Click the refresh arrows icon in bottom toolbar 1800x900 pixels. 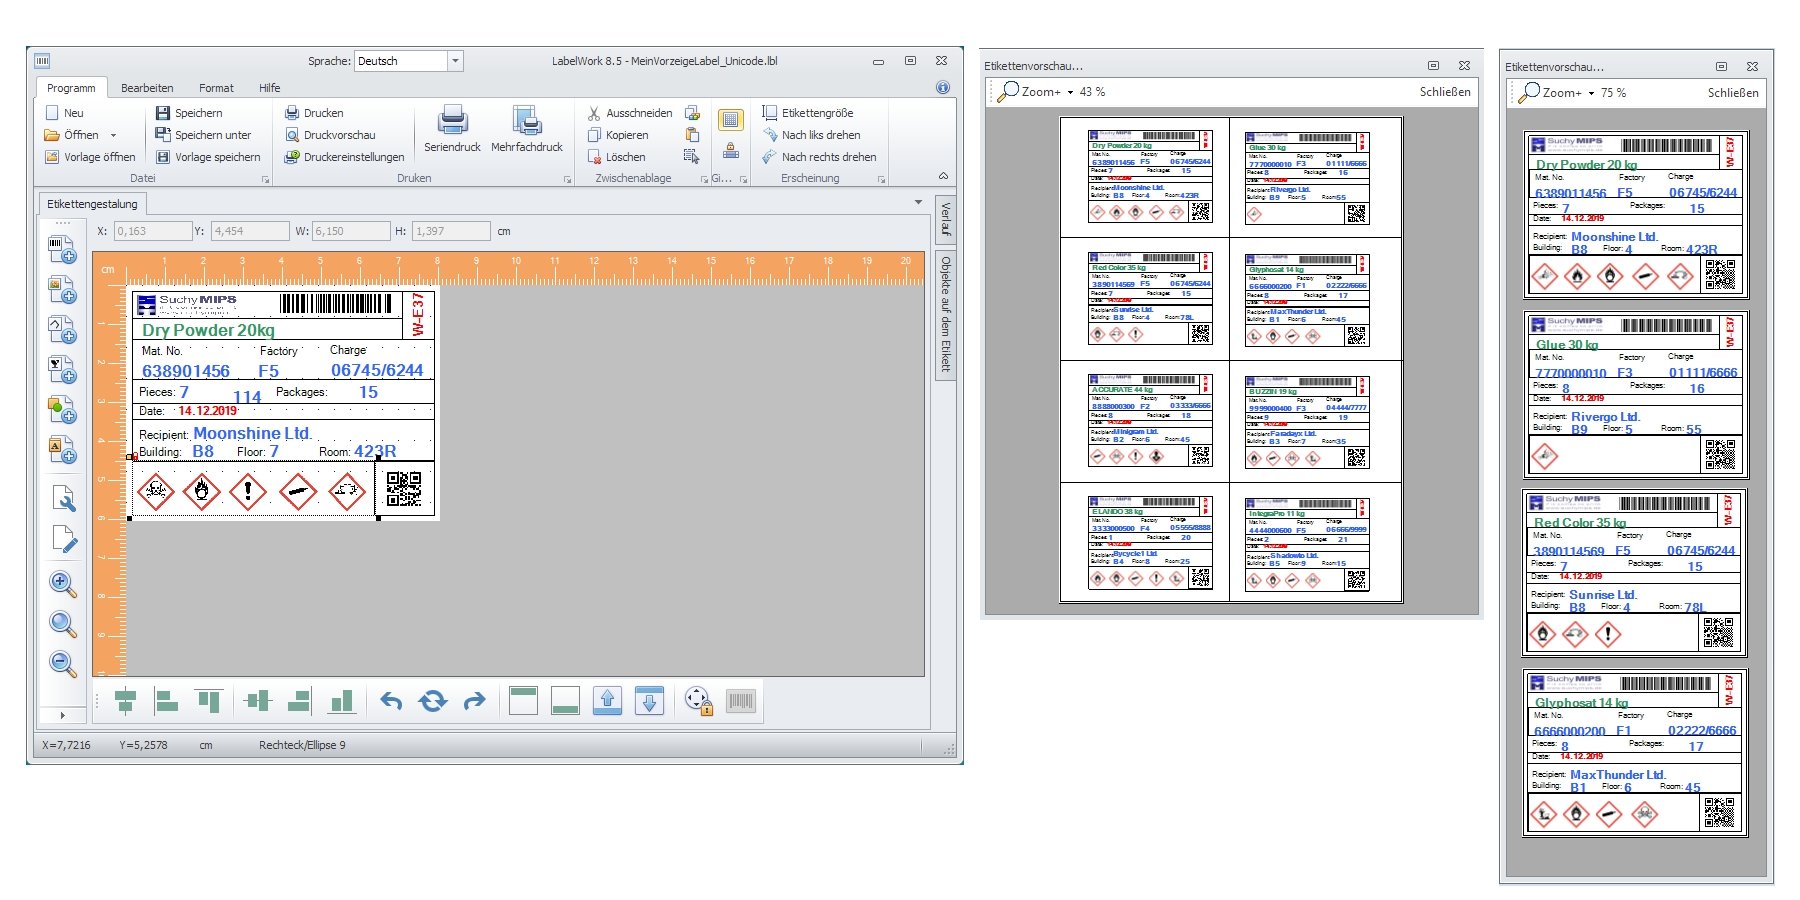[433, 701]
